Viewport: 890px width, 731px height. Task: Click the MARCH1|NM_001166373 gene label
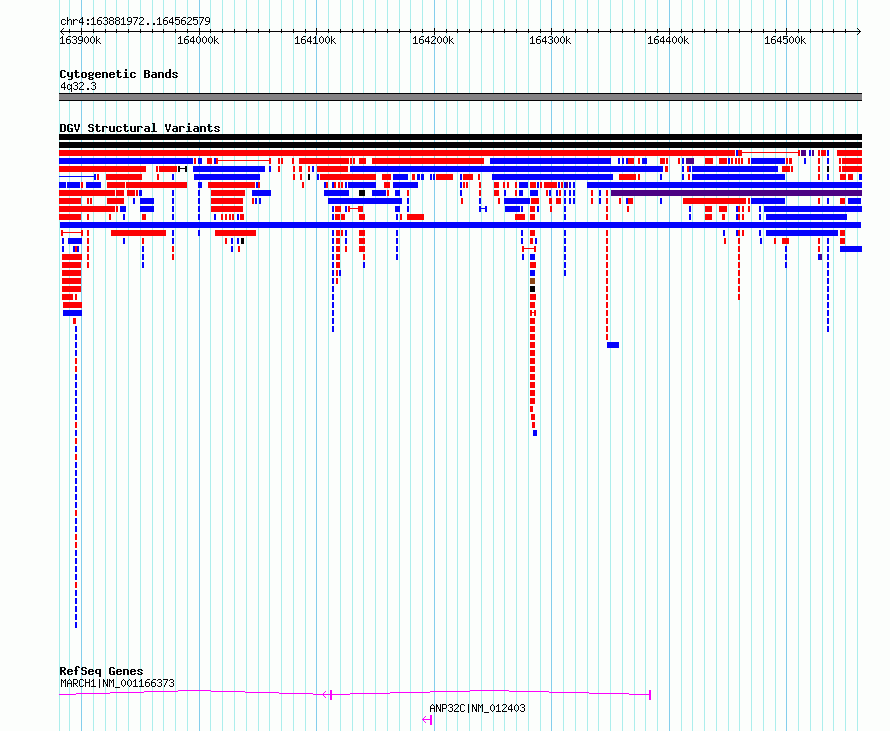[117, 683]
